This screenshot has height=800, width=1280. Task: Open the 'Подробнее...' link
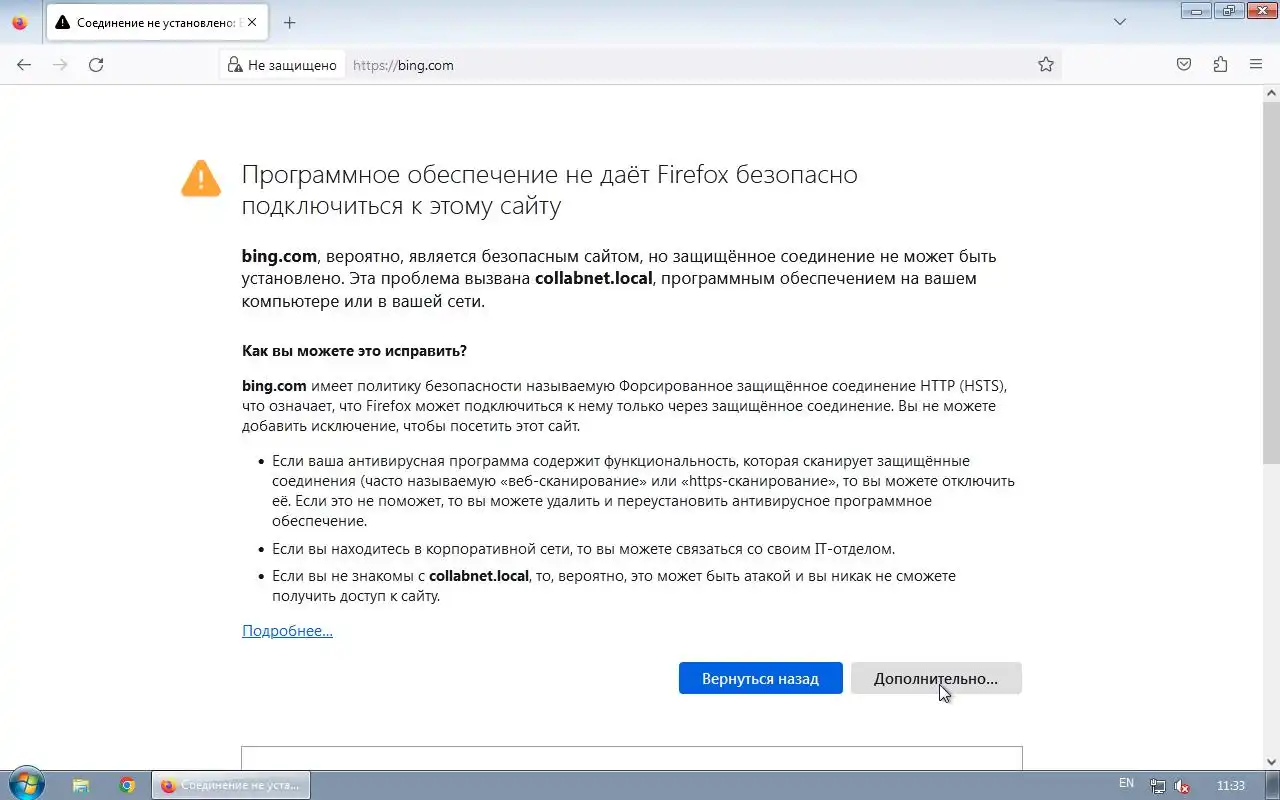click(287, 631)
